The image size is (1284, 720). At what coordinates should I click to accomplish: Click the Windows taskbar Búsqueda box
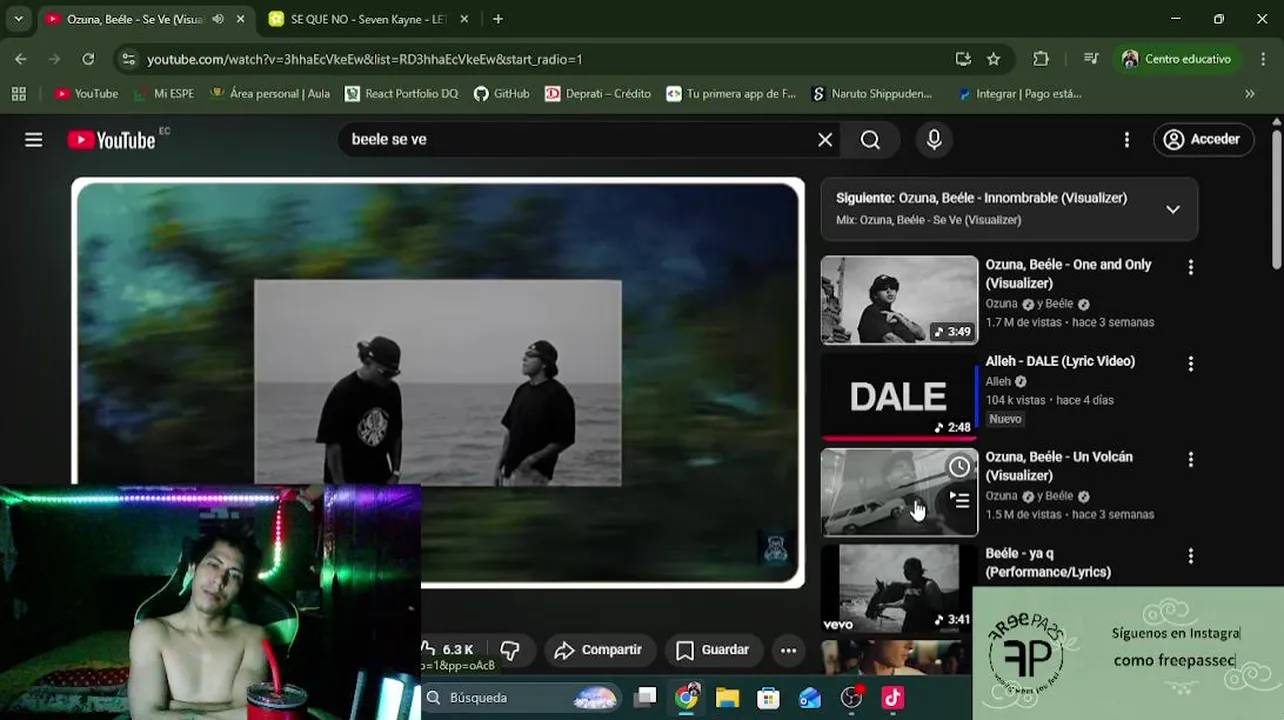tap(521, 697)
